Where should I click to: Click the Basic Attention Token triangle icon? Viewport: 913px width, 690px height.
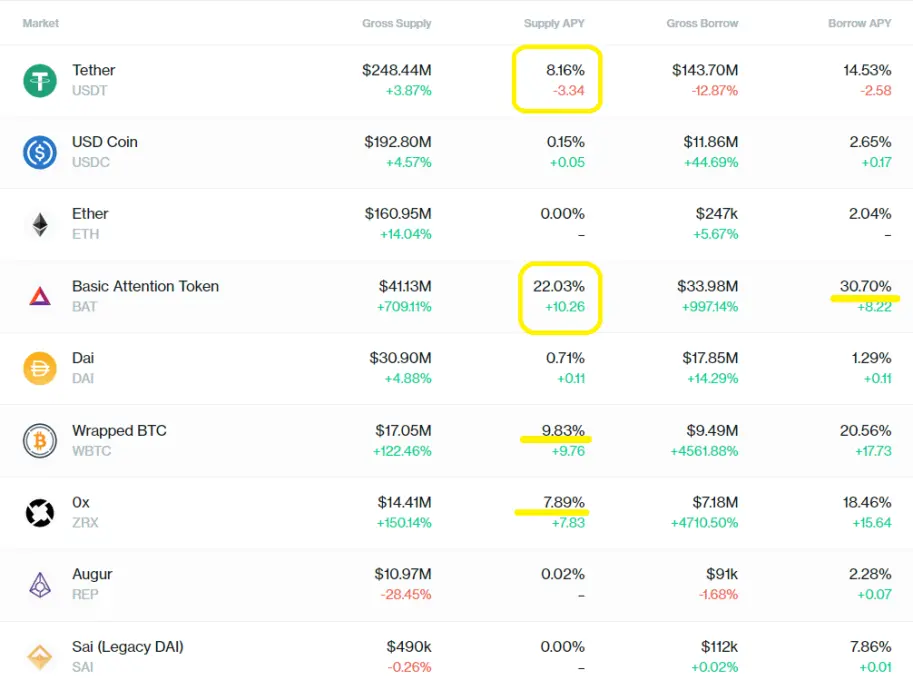click(x=40, y=296)
